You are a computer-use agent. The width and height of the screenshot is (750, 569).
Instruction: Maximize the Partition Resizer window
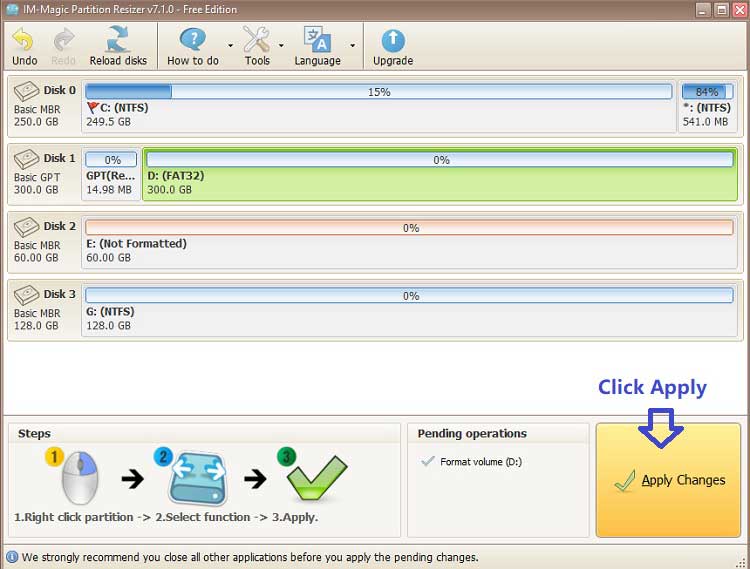tap(721, 10)
